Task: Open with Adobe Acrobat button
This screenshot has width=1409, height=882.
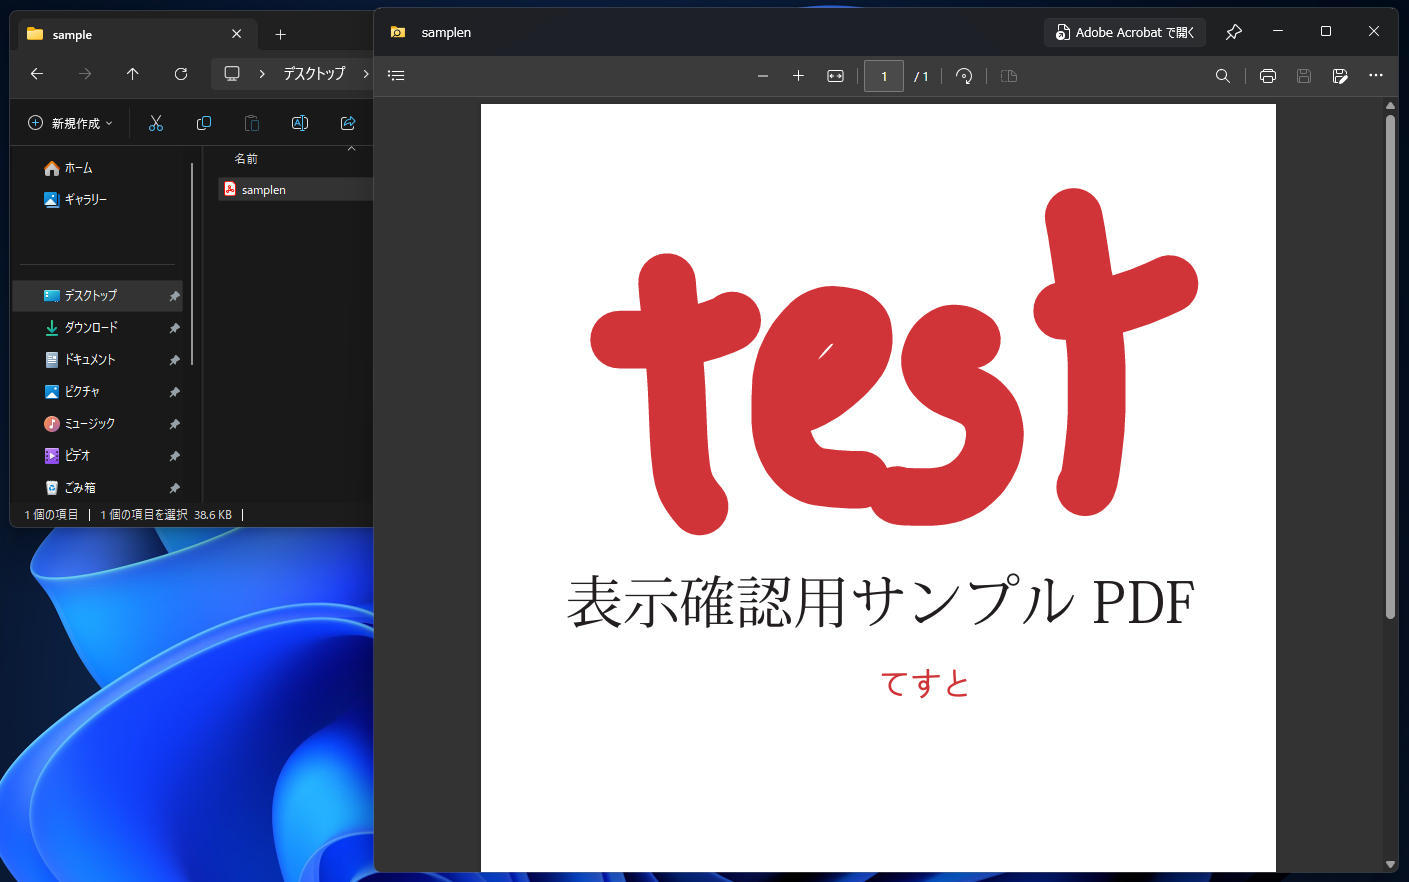Action: point(1125,32)
